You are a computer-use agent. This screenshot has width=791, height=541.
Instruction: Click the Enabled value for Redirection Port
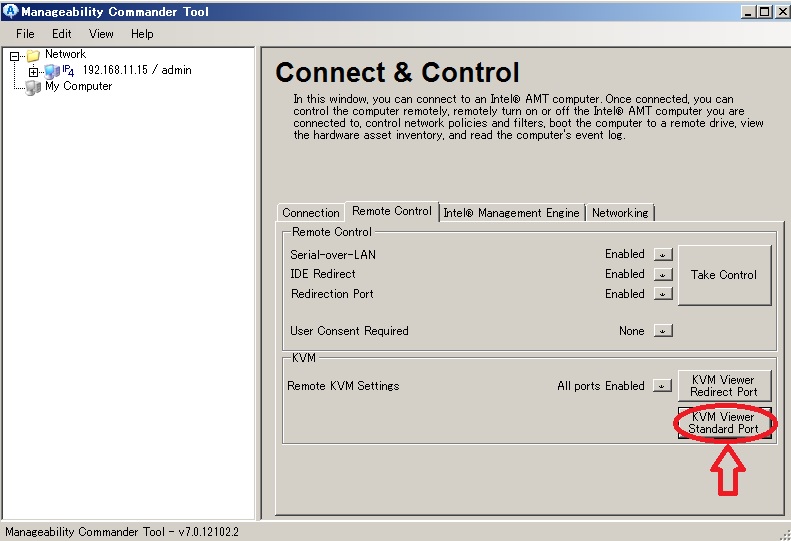pos(625,294)
